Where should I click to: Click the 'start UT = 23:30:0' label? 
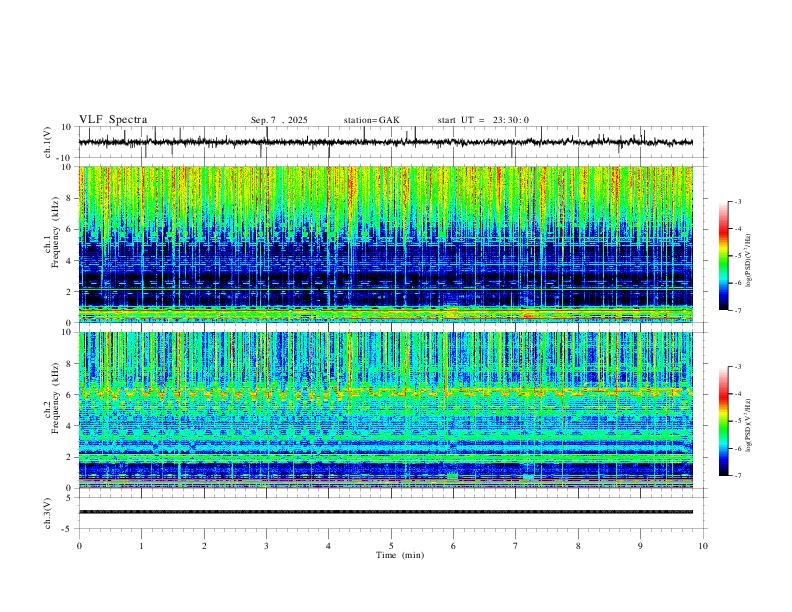(x=483, y=120)
